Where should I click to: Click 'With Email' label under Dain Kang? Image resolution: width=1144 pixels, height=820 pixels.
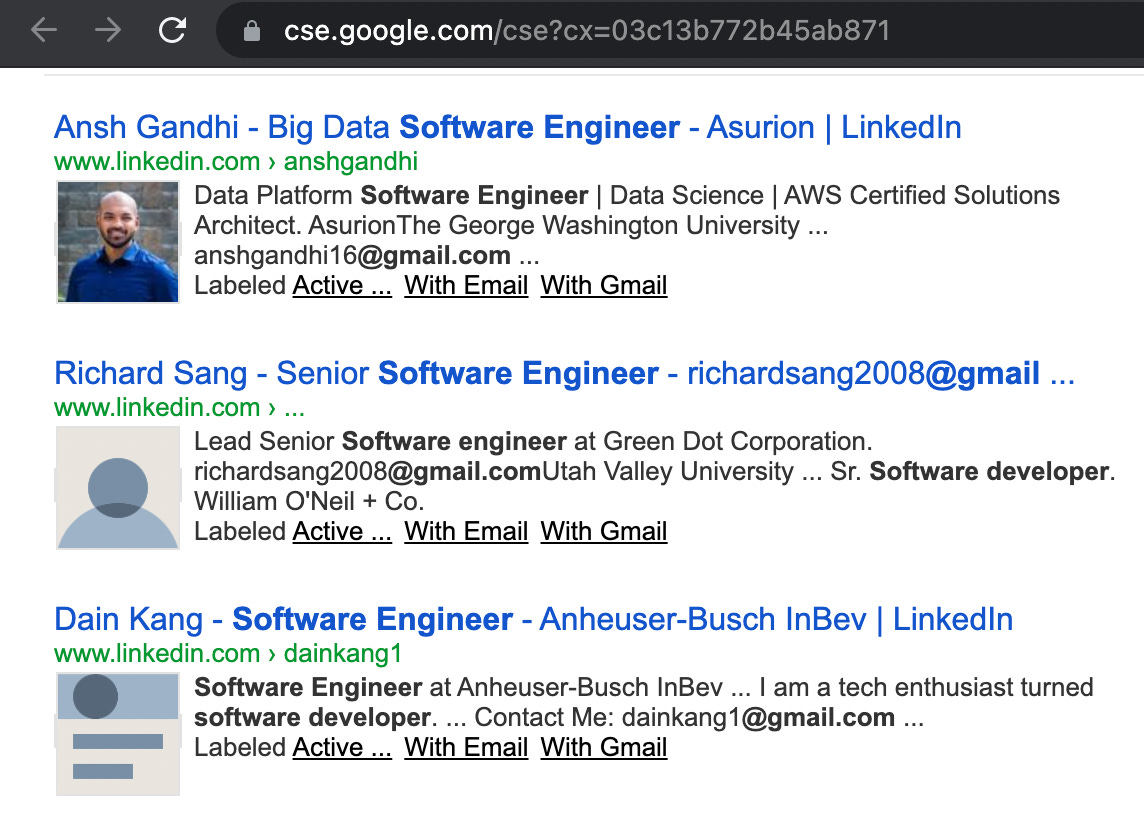click(465, 747)
